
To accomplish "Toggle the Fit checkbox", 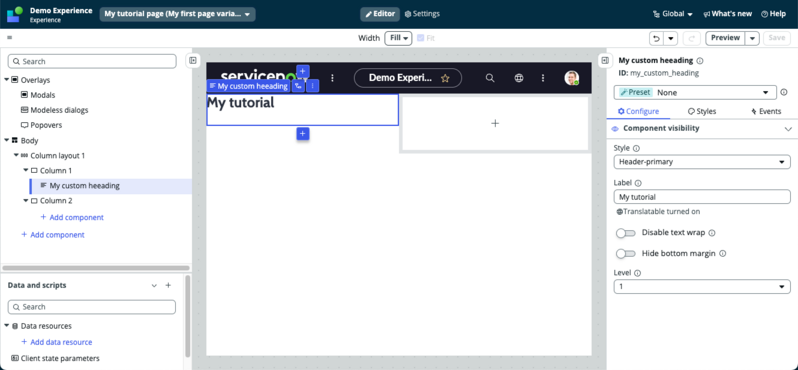I will point(420,38).
